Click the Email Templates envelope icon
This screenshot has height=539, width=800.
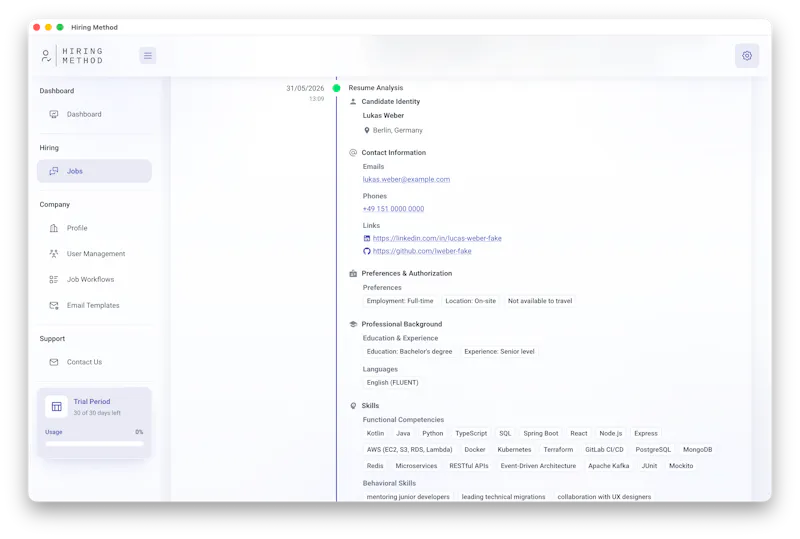54,305
